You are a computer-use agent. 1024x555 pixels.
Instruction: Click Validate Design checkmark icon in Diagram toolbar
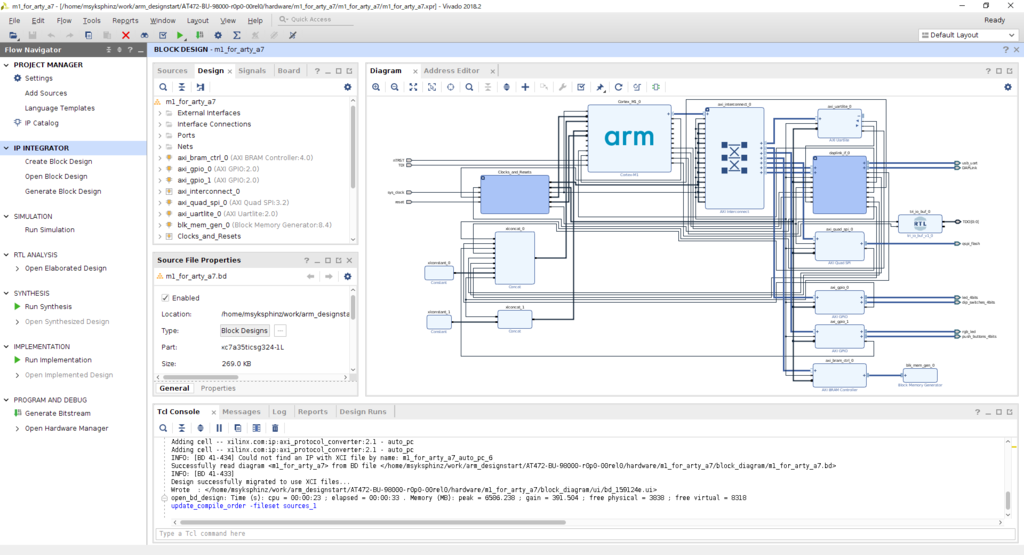(x=581, y=87)
